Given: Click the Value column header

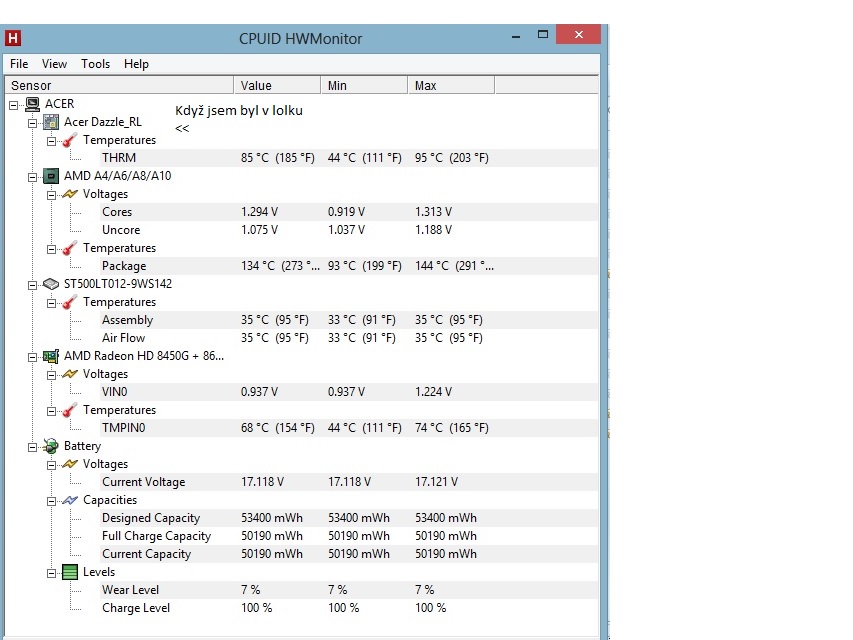Looking at the screenshot, I should (277, 85).
